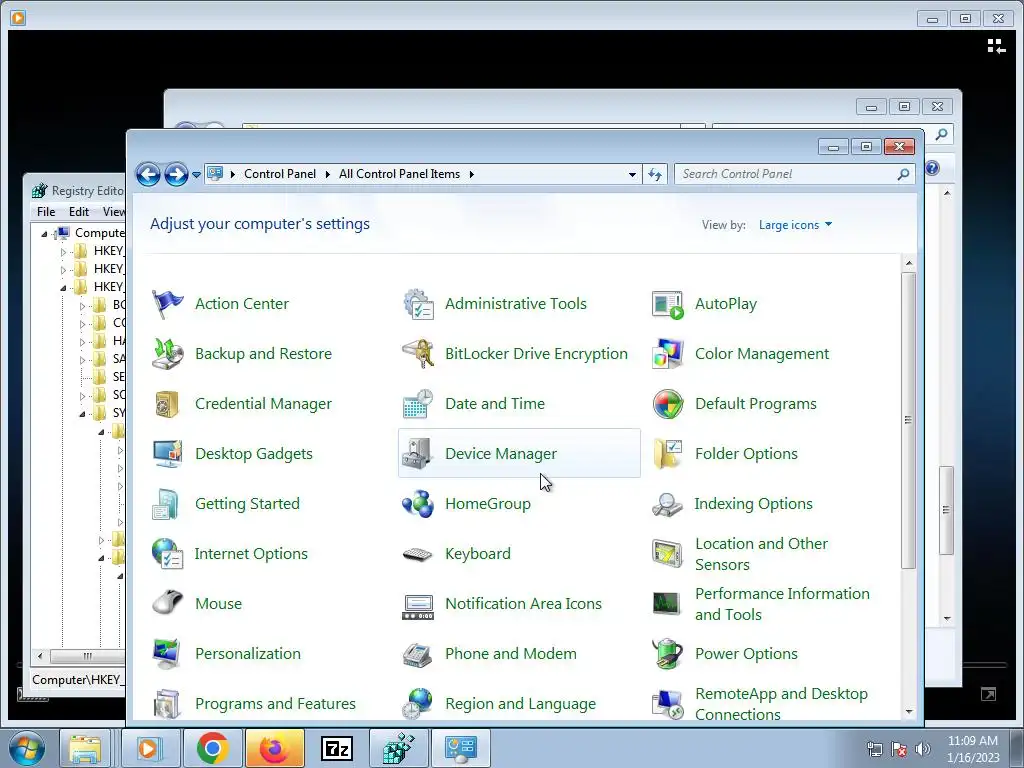Open Device Manager icon

(x=418, y=453)
